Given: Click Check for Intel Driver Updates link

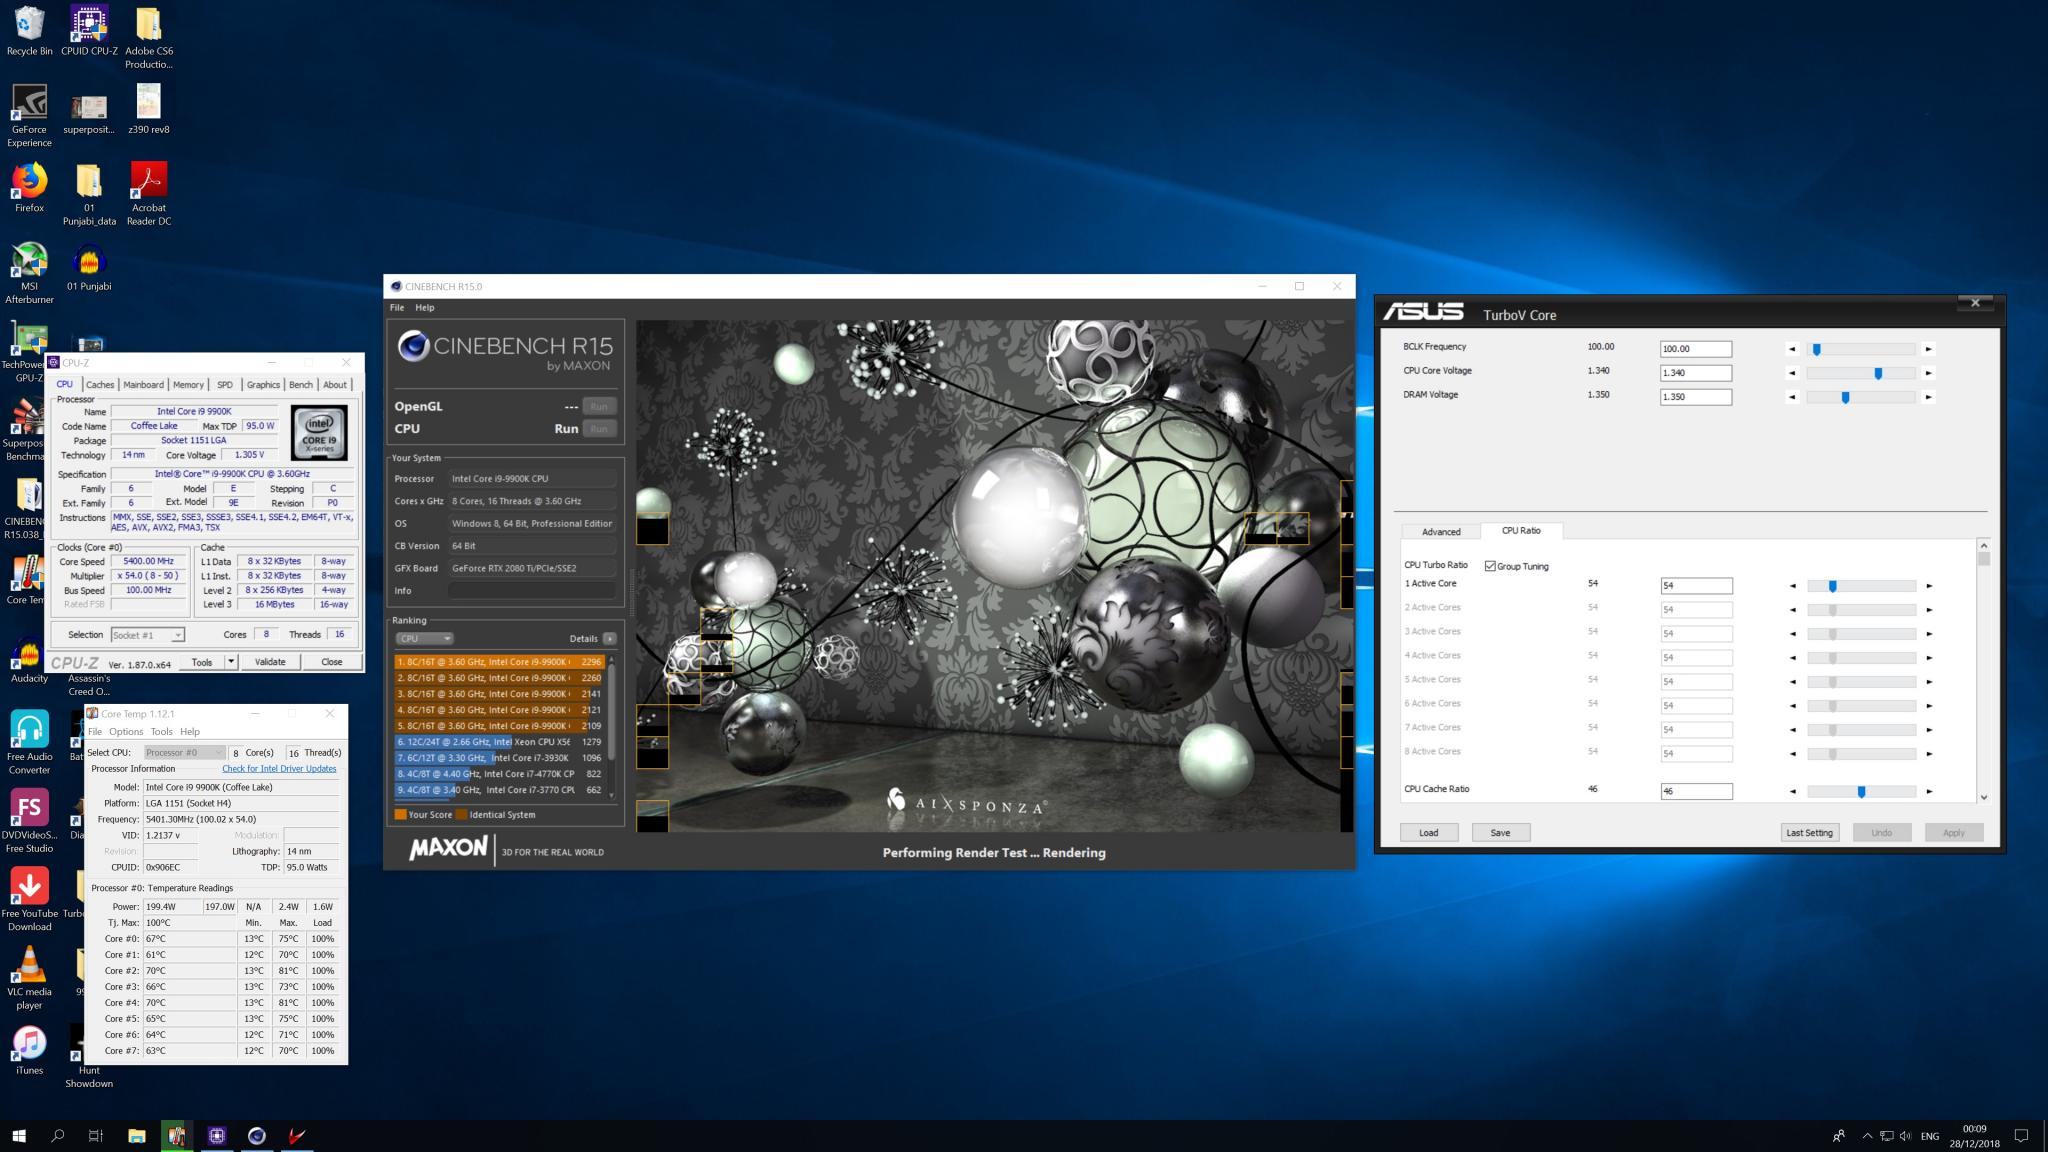Looking at the screenshot, I should 279,769.
